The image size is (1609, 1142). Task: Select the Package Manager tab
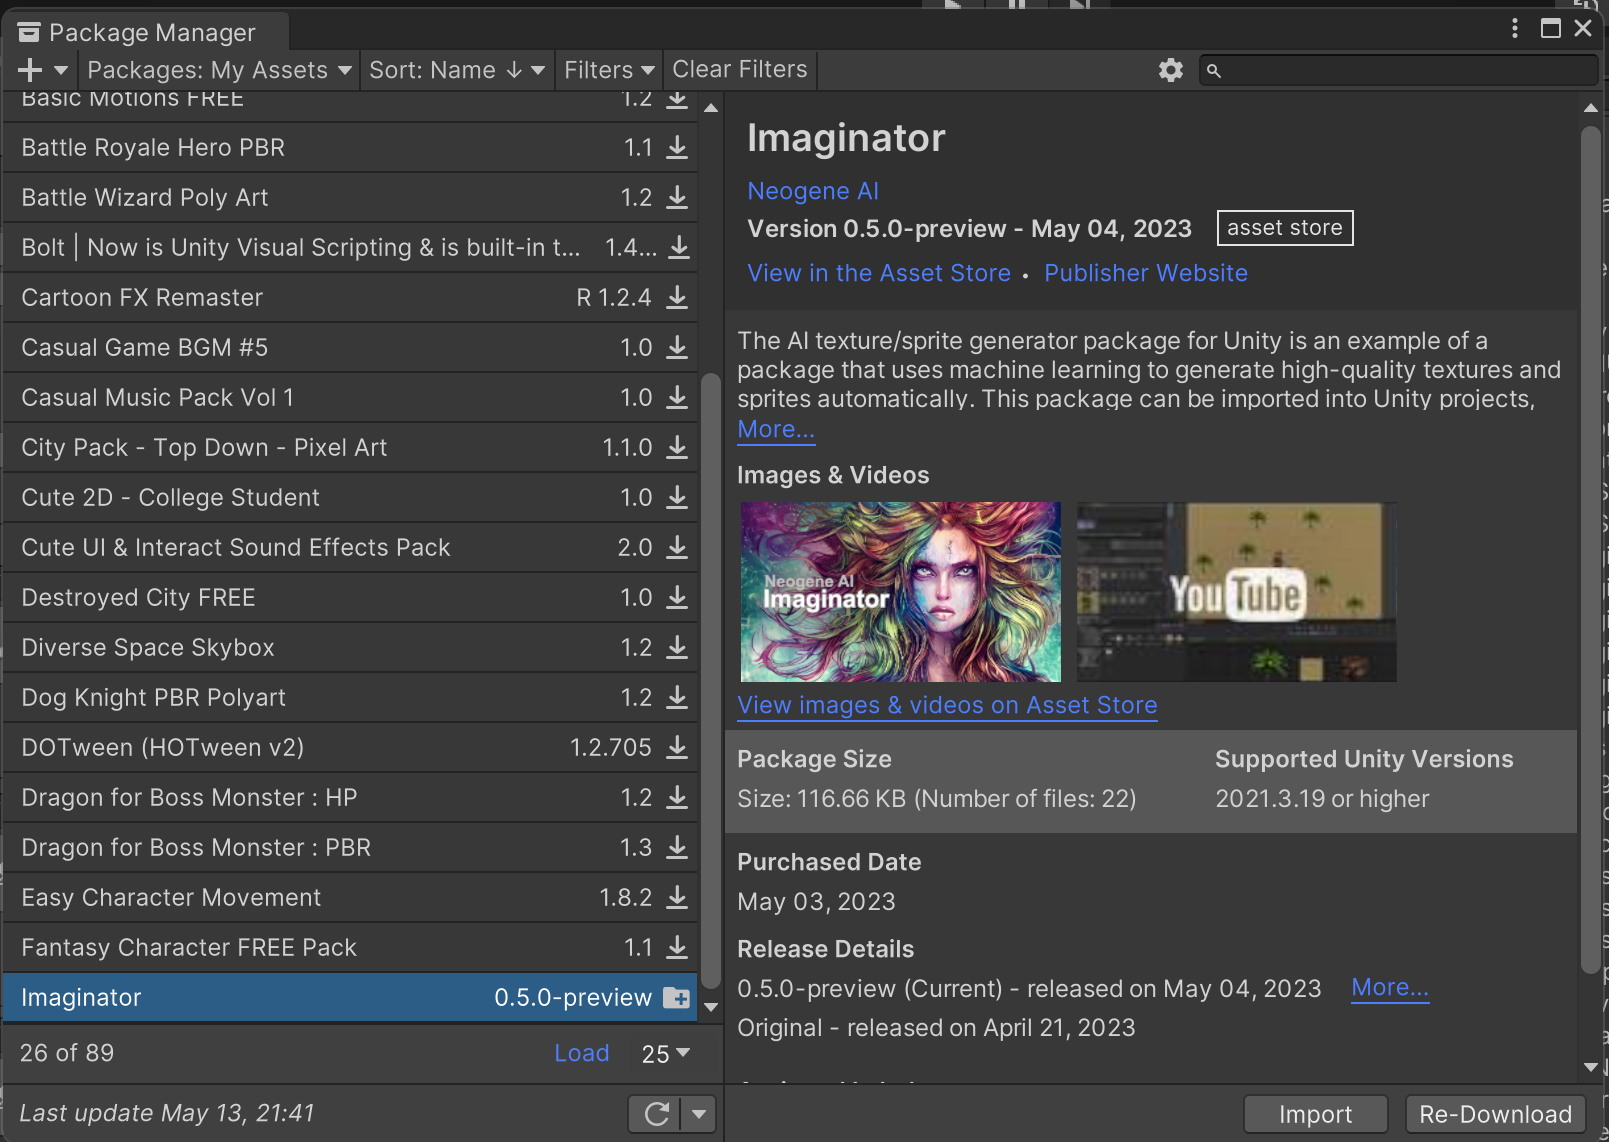[148, 33]
